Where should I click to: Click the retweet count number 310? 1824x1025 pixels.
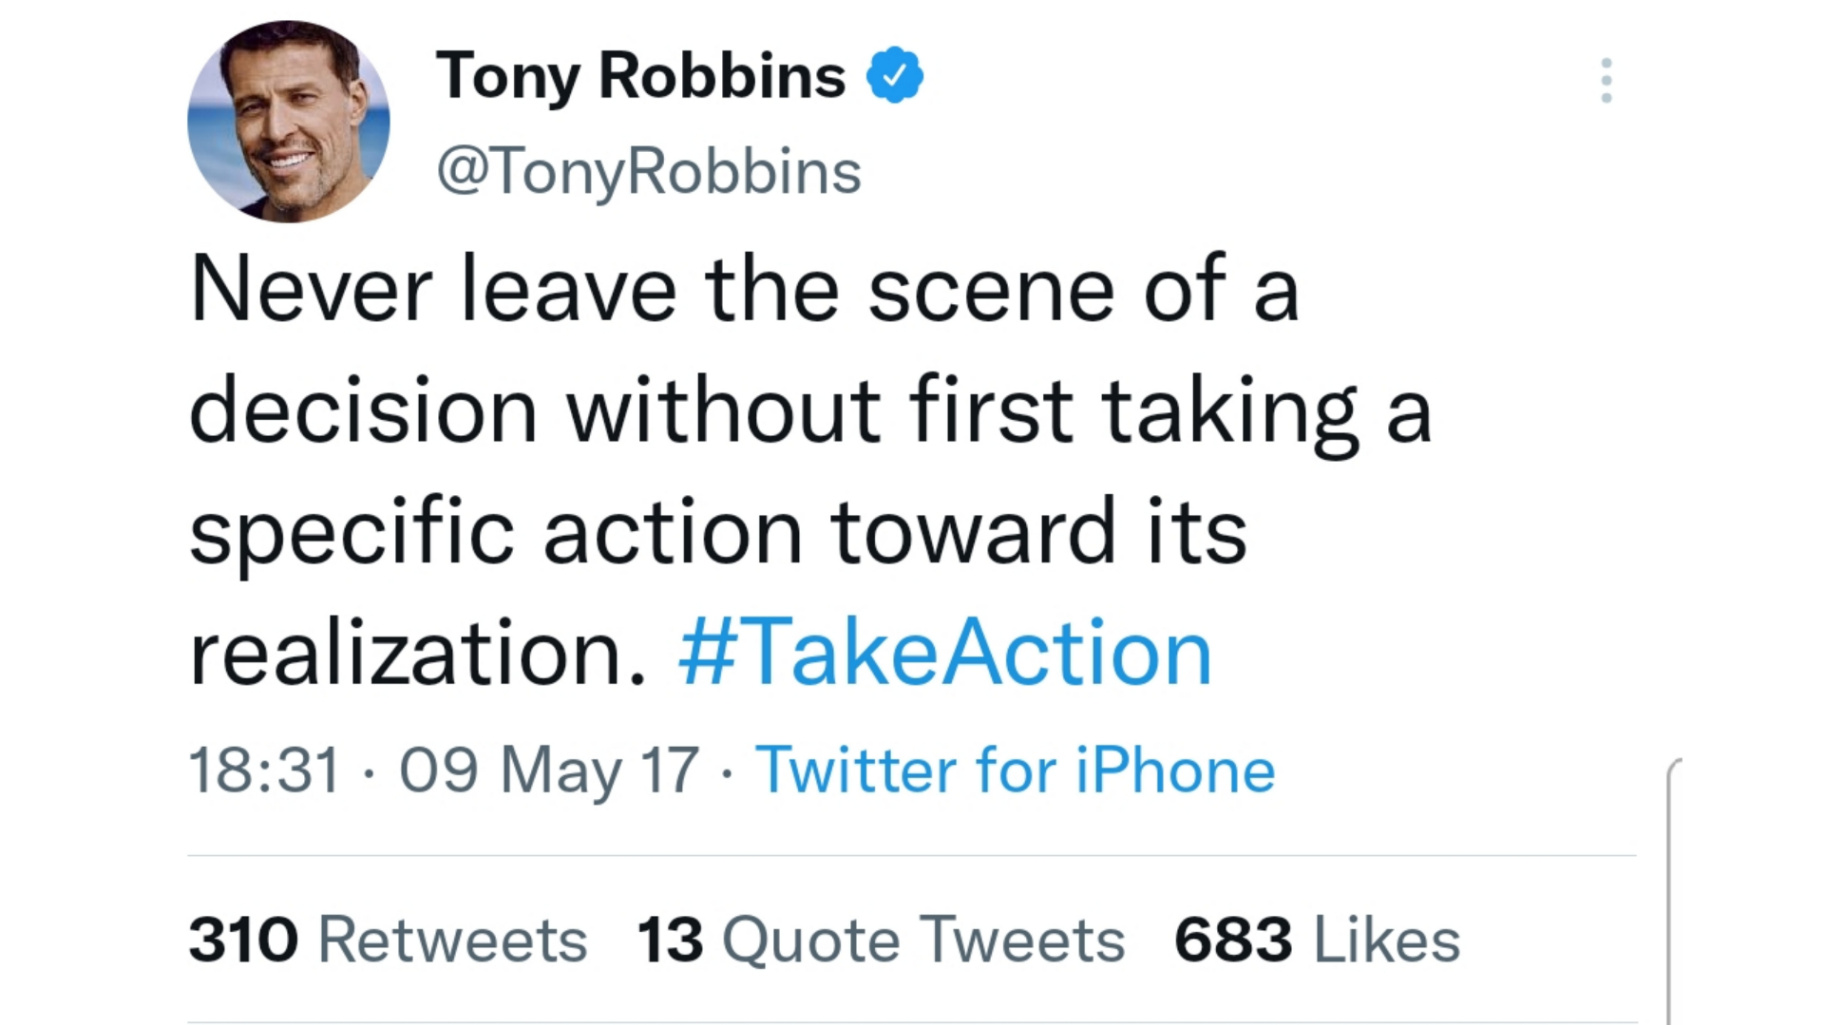[x=243, y=940]
